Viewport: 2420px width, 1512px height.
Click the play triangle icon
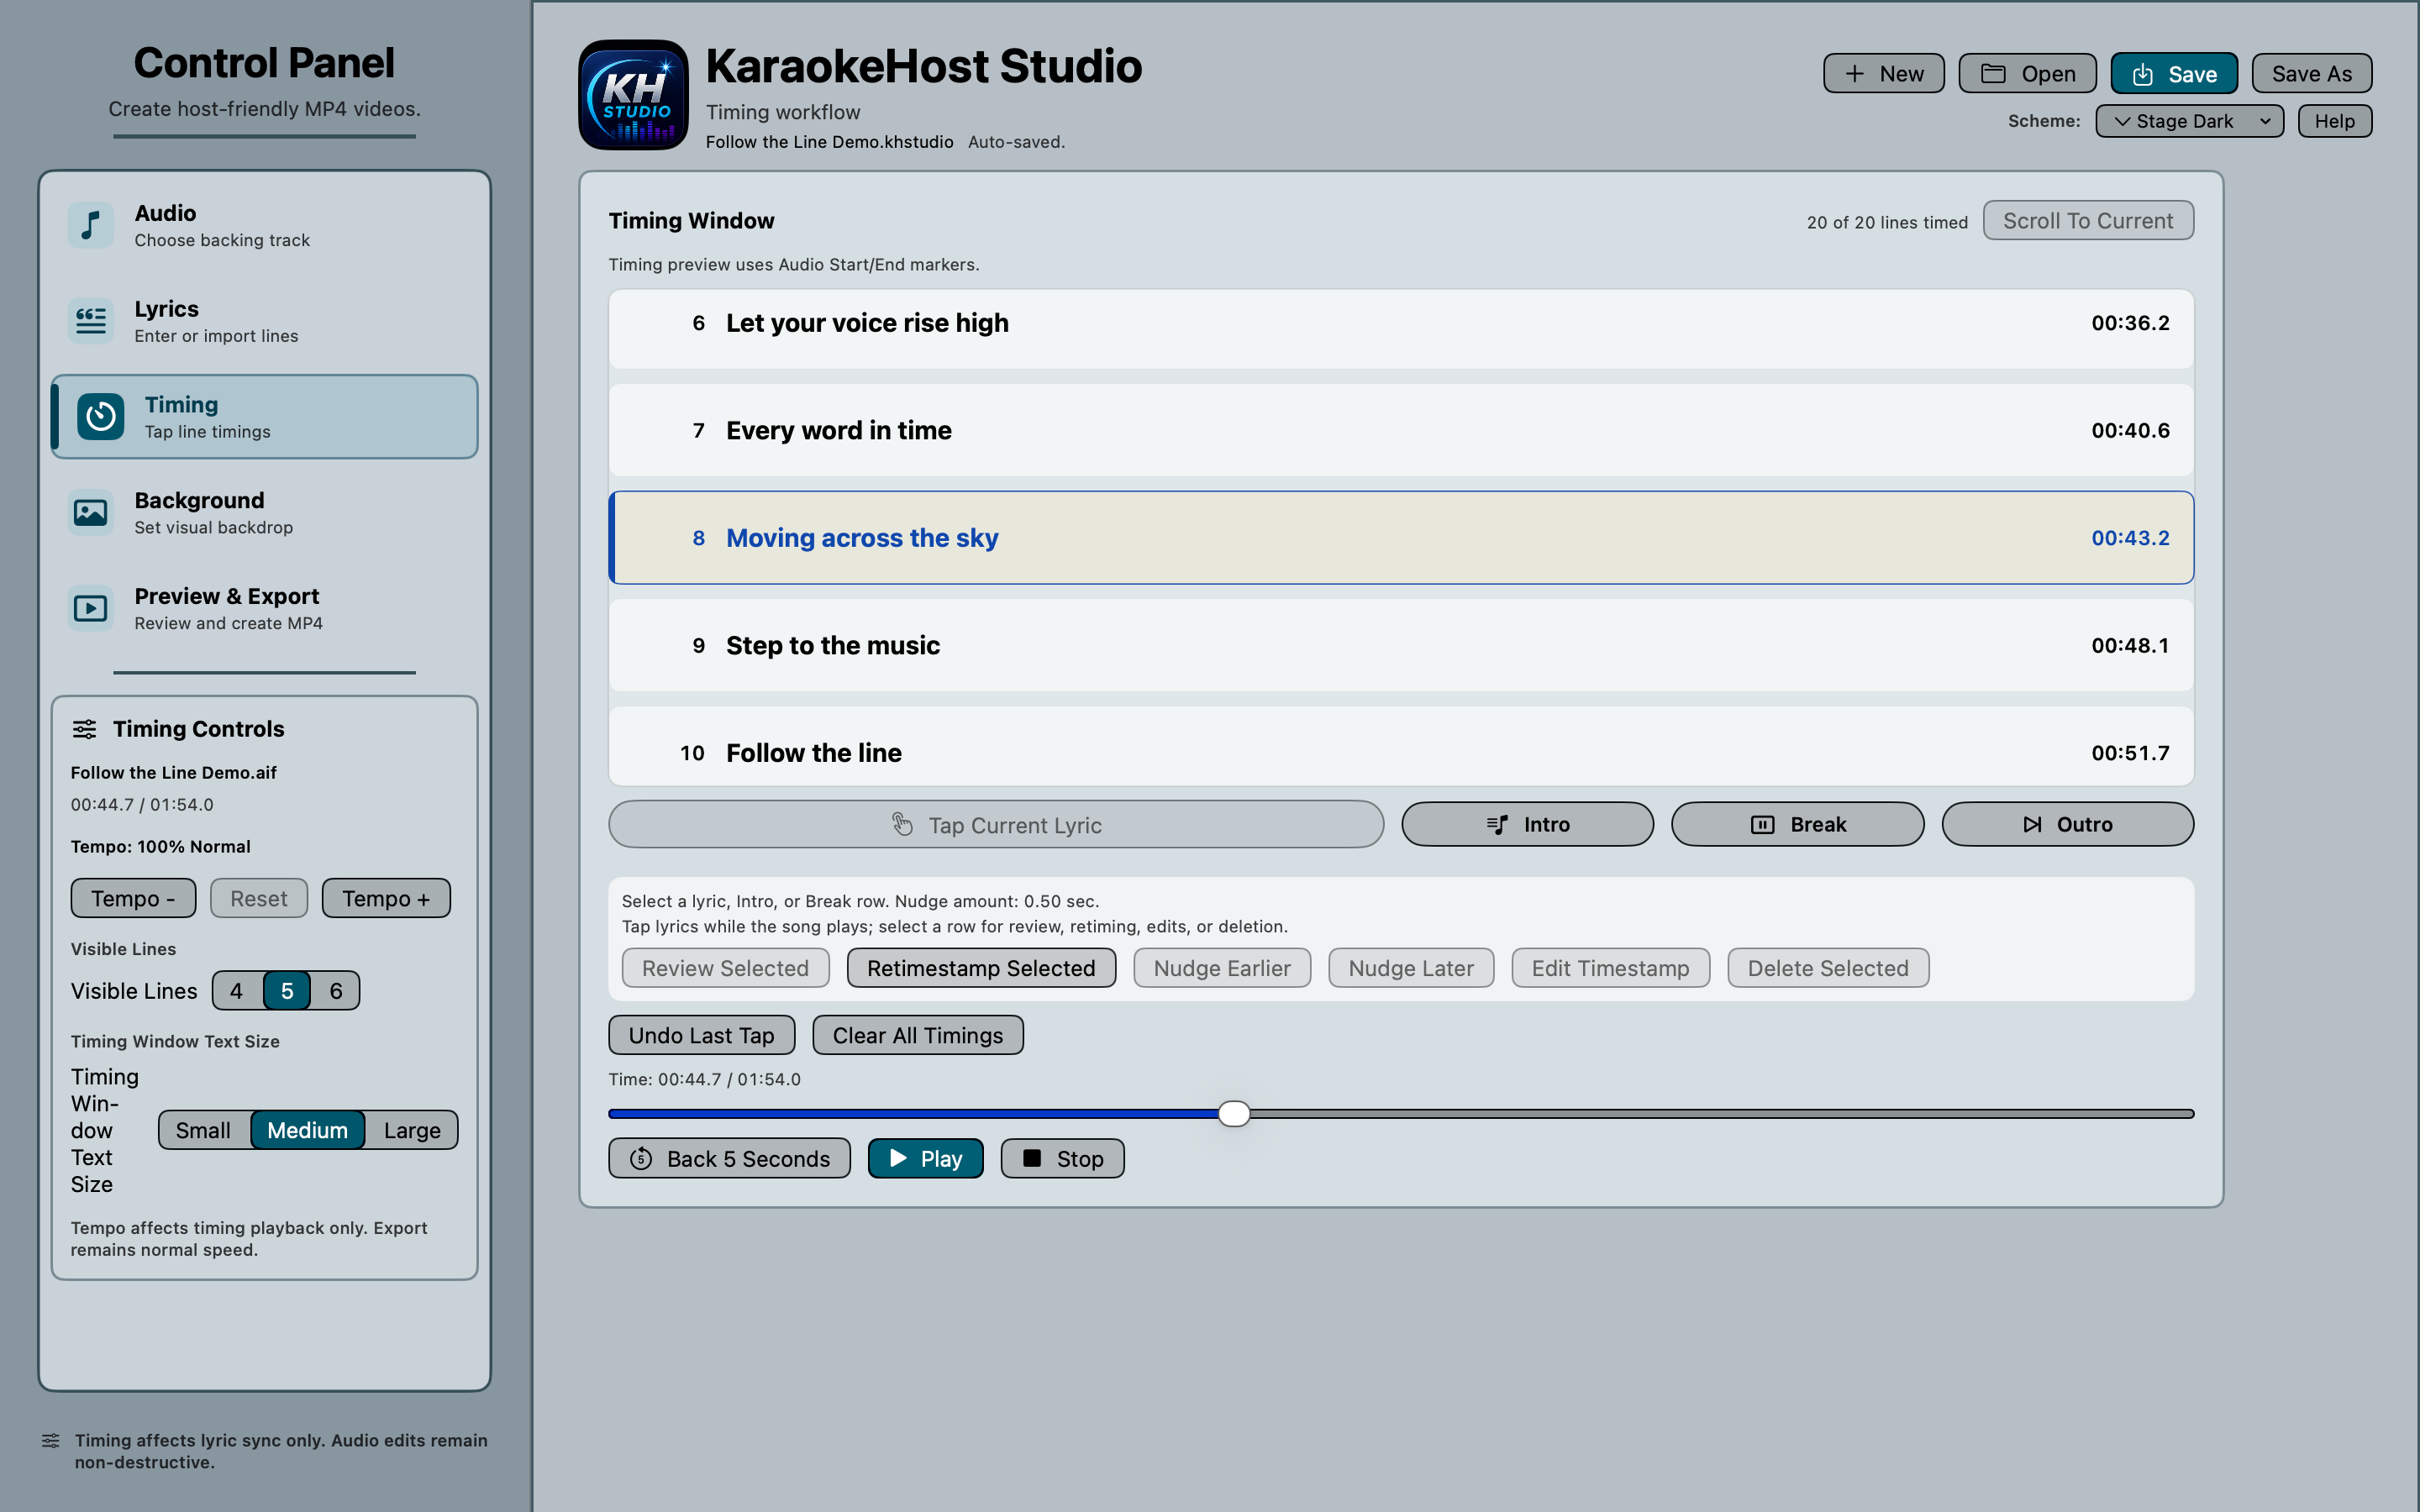click(898, 1158)
